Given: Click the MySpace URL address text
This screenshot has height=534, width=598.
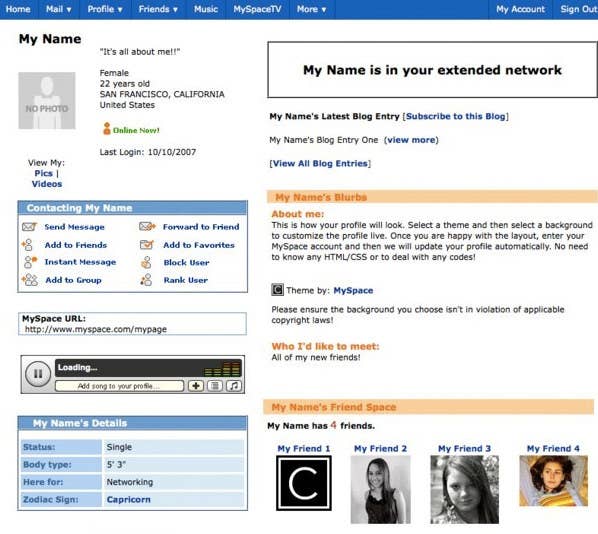Looking at the screenshot, I should tap(96, 329).
